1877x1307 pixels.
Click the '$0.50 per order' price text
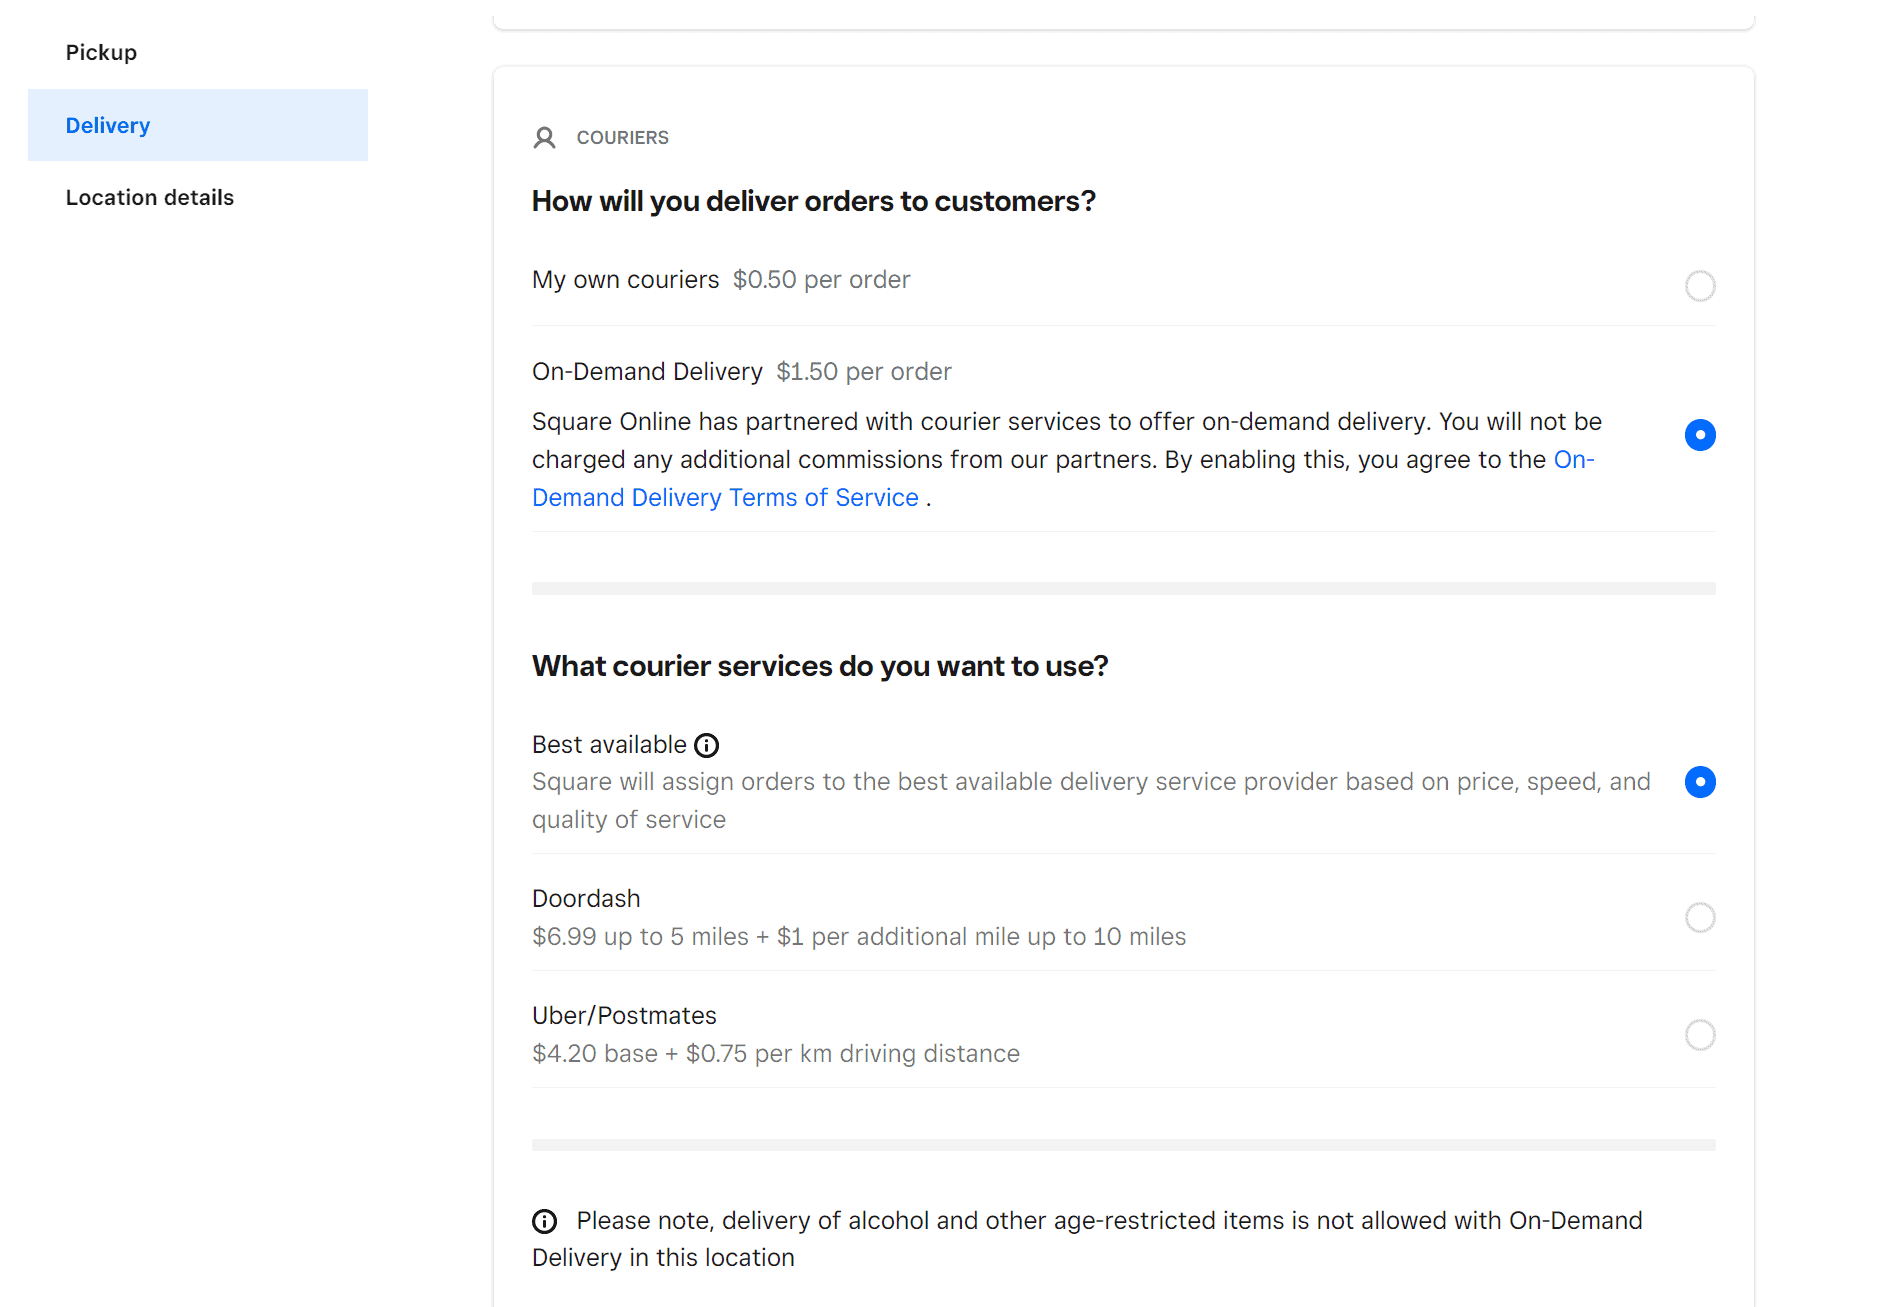coord(821,280)
